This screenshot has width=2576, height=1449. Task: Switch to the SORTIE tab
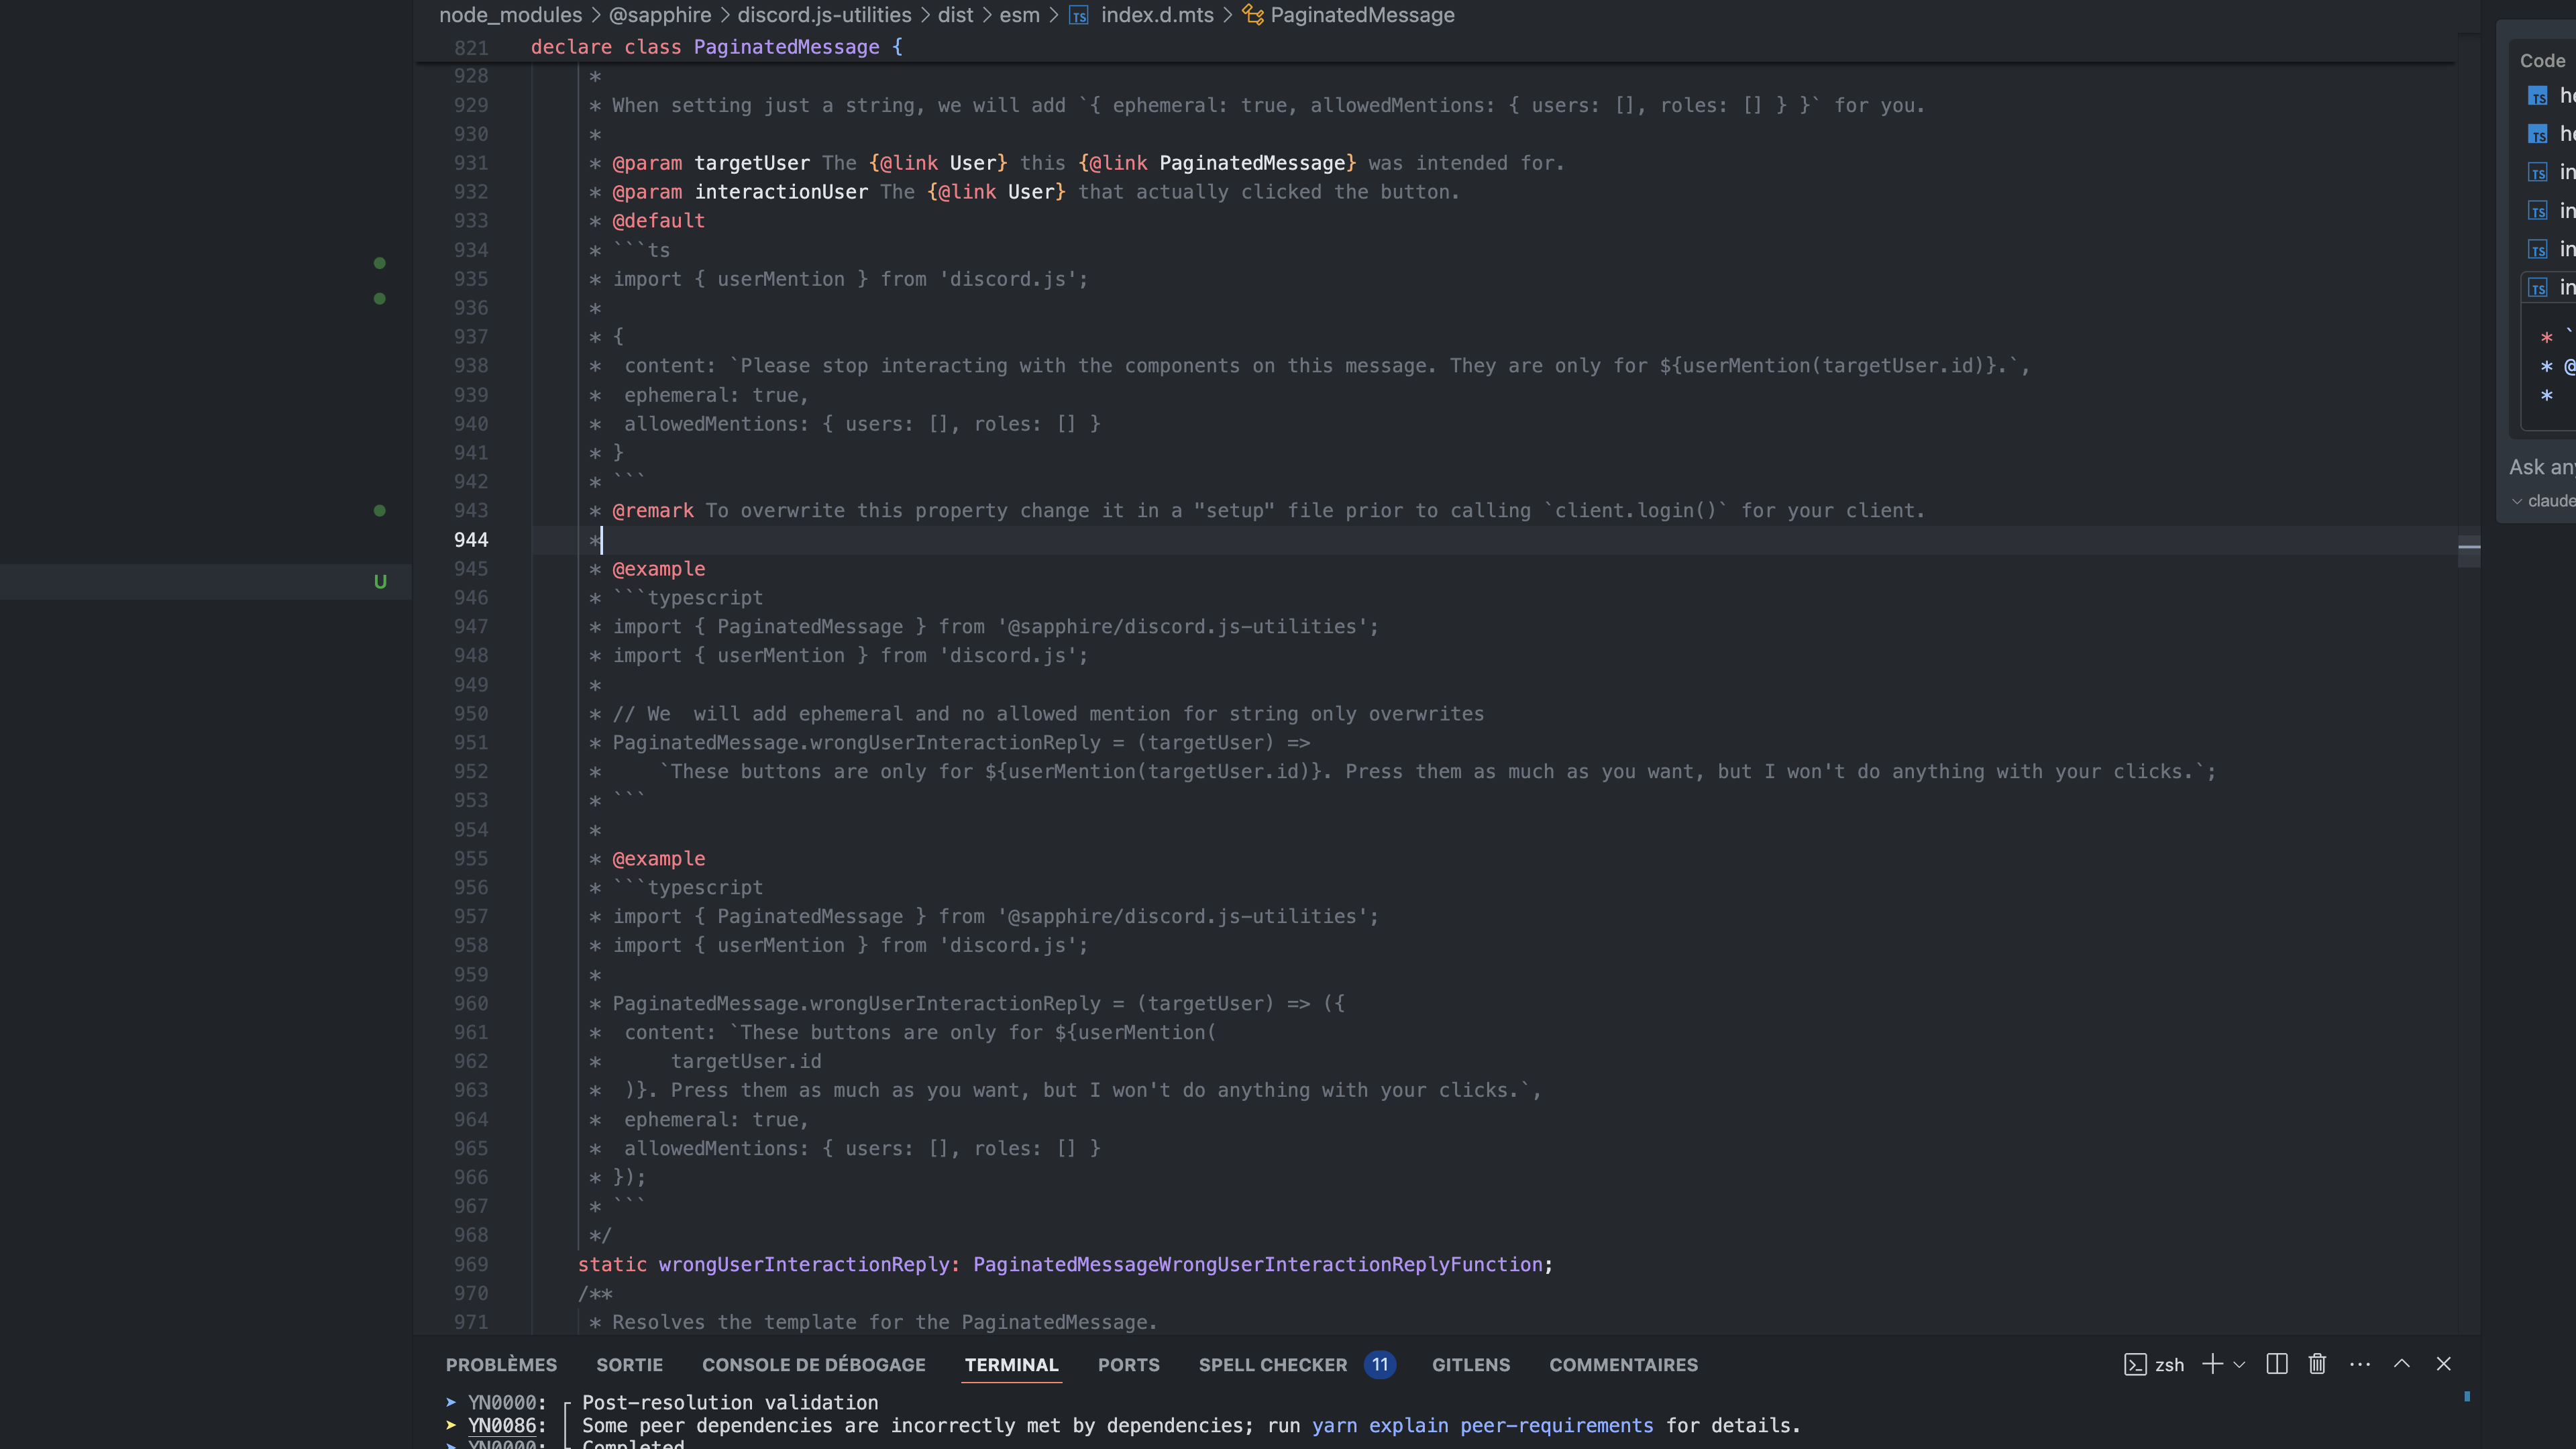(630, 1365)
